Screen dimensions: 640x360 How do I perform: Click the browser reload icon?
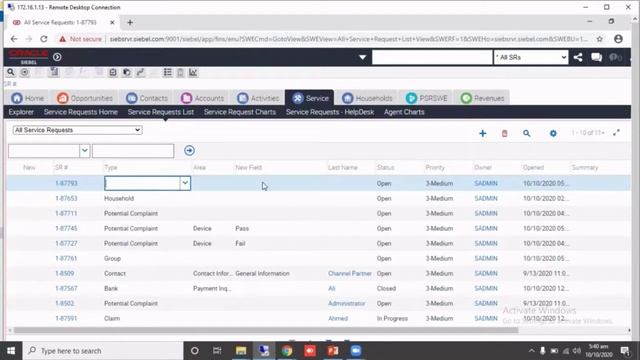point(44,39)
